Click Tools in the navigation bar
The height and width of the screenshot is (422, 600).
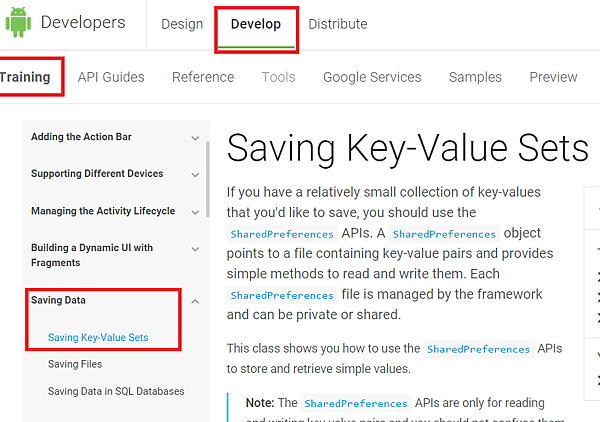[x=278, y=77]
